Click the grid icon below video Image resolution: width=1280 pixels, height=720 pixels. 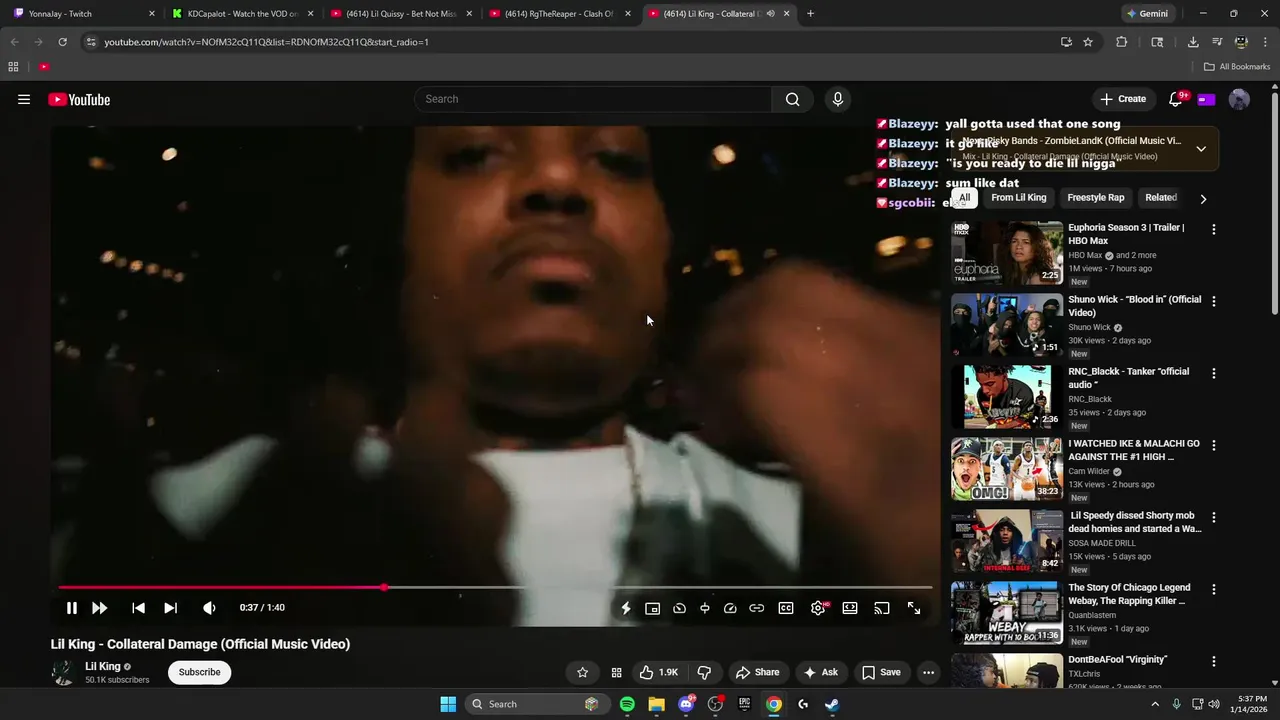point(616,672)
